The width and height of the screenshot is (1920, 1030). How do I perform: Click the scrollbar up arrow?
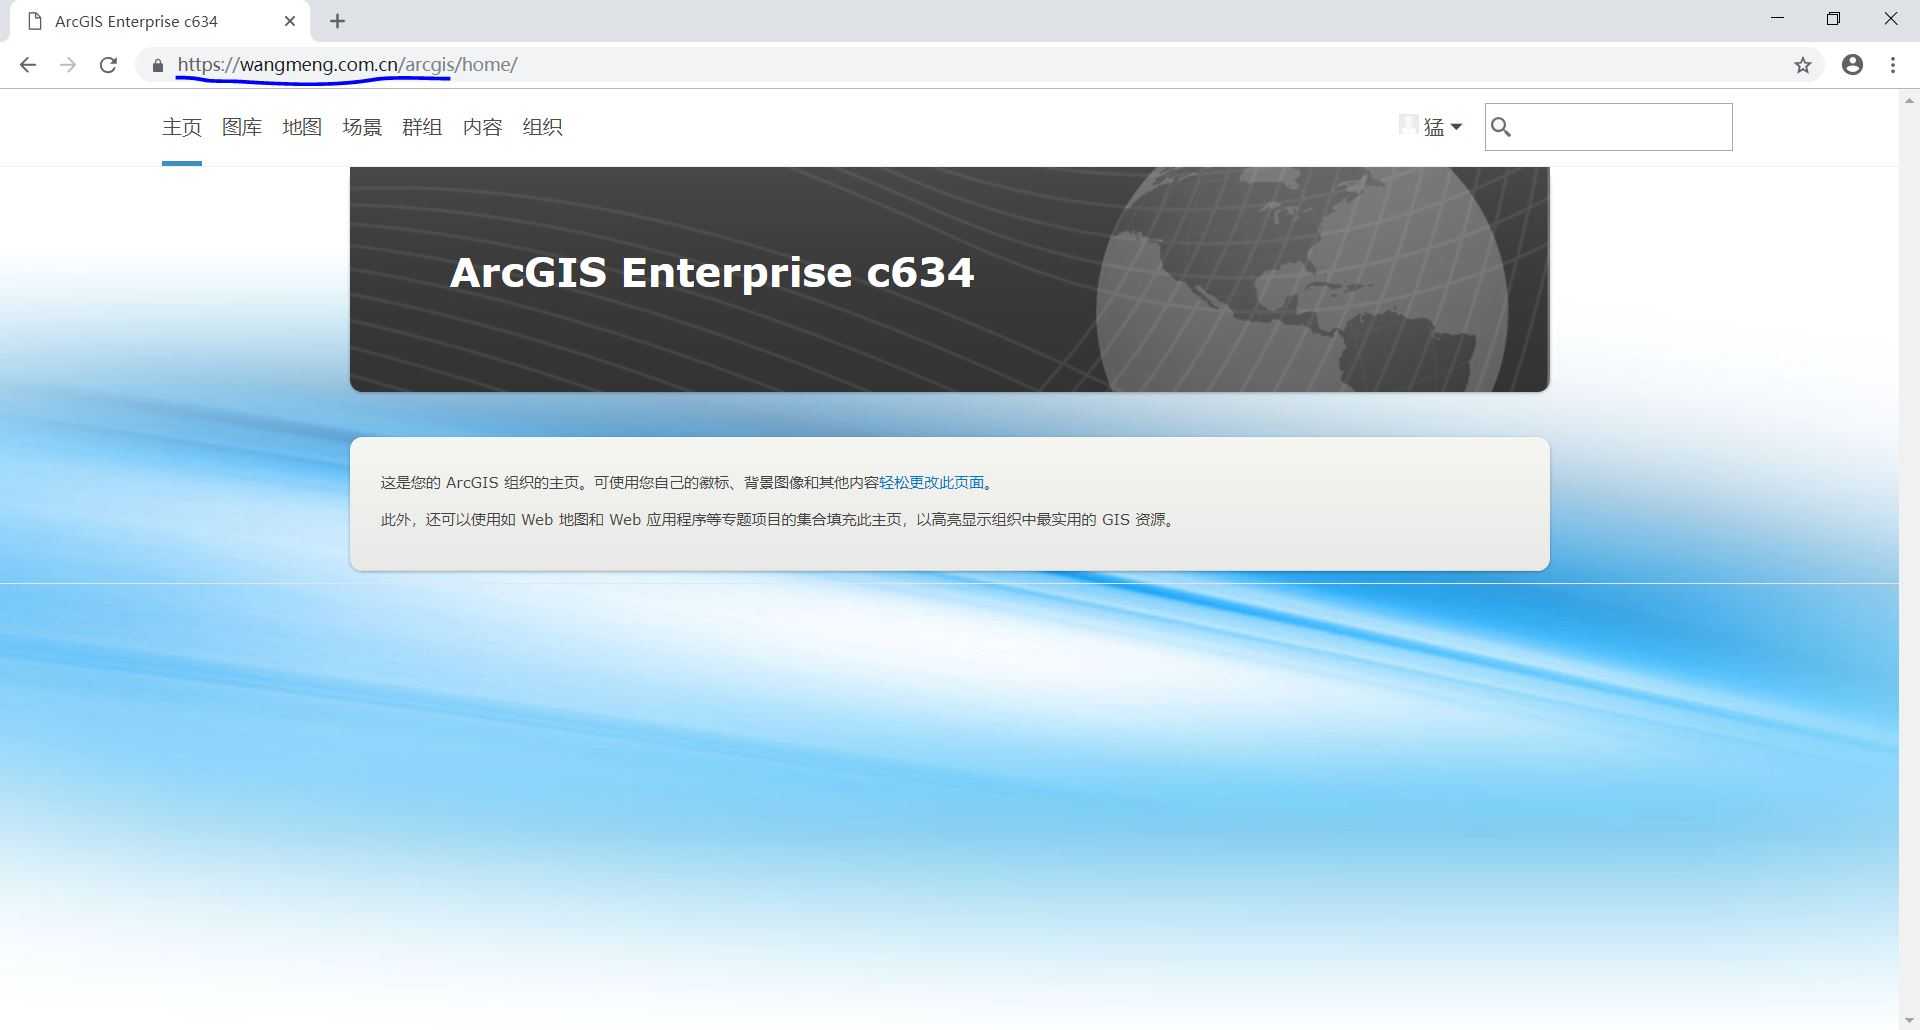coord(1909,100)
